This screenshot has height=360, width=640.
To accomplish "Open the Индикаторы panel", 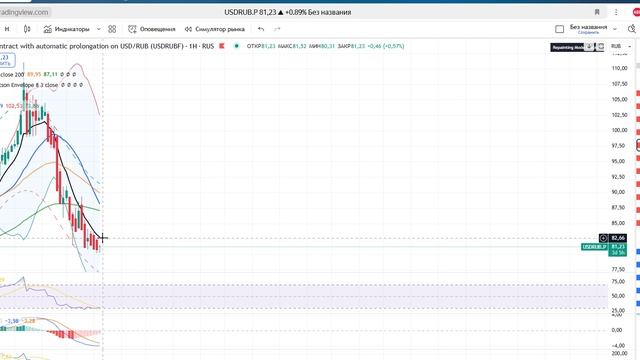I will [67, 29].
